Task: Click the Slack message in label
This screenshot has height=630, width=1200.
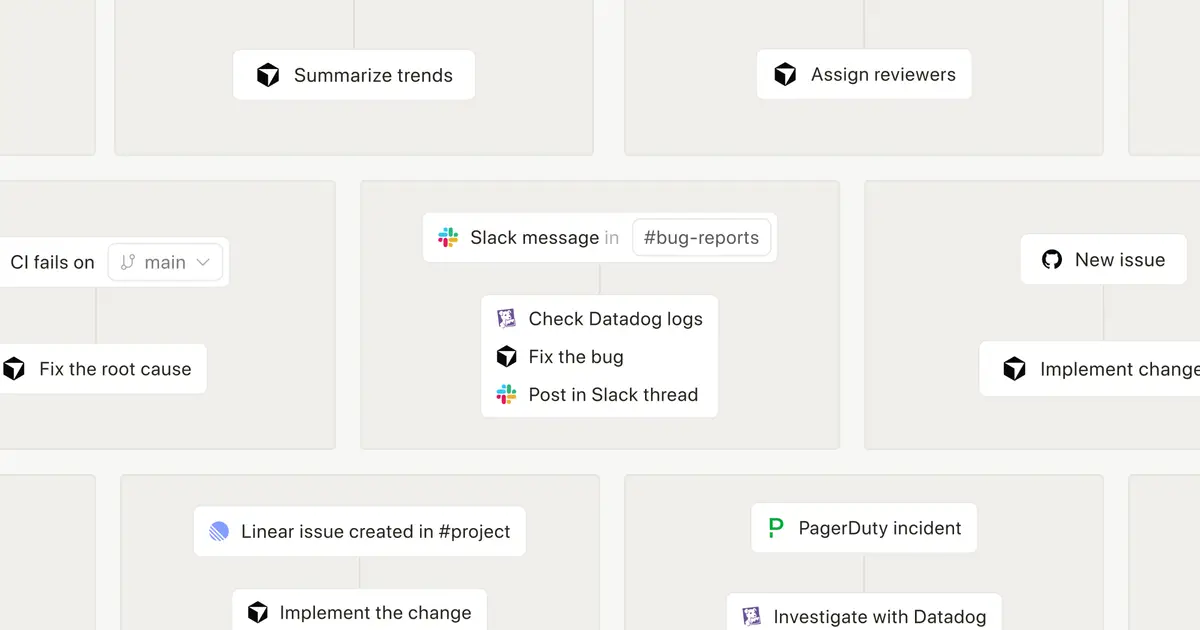Action: (545, 237)
